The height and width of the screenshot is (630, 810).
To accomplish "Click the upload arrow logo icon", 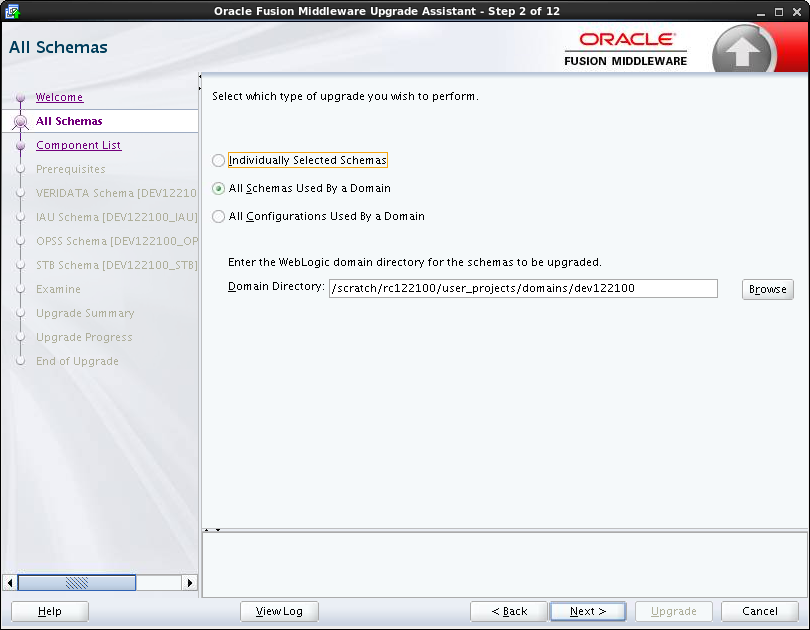I will click(742, 50).
